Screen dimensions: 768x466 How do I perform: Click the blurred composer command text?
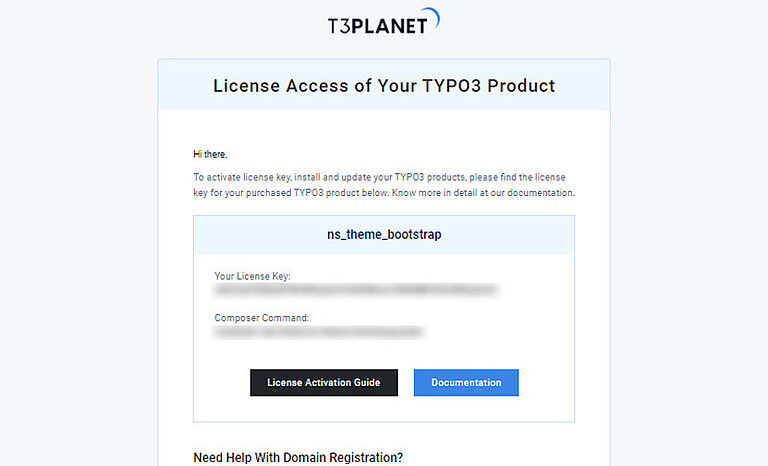319,331
